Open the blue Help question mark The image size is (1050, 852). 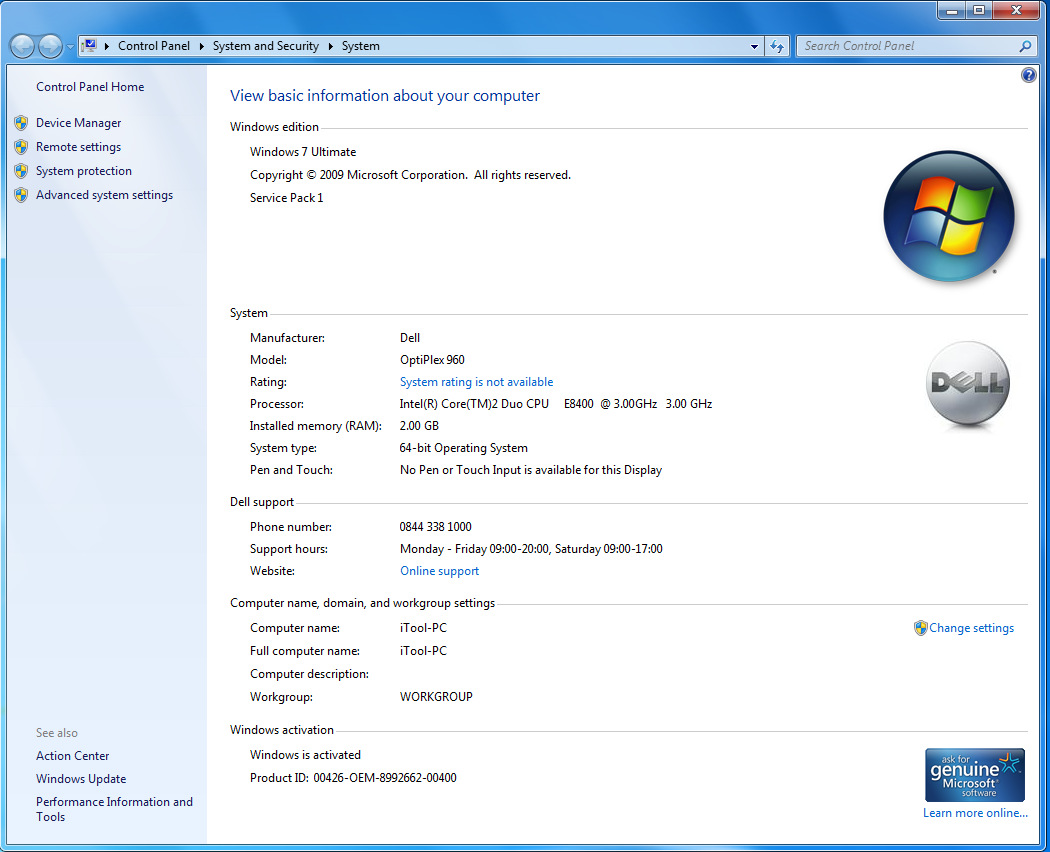click(x=1029, y=75)
